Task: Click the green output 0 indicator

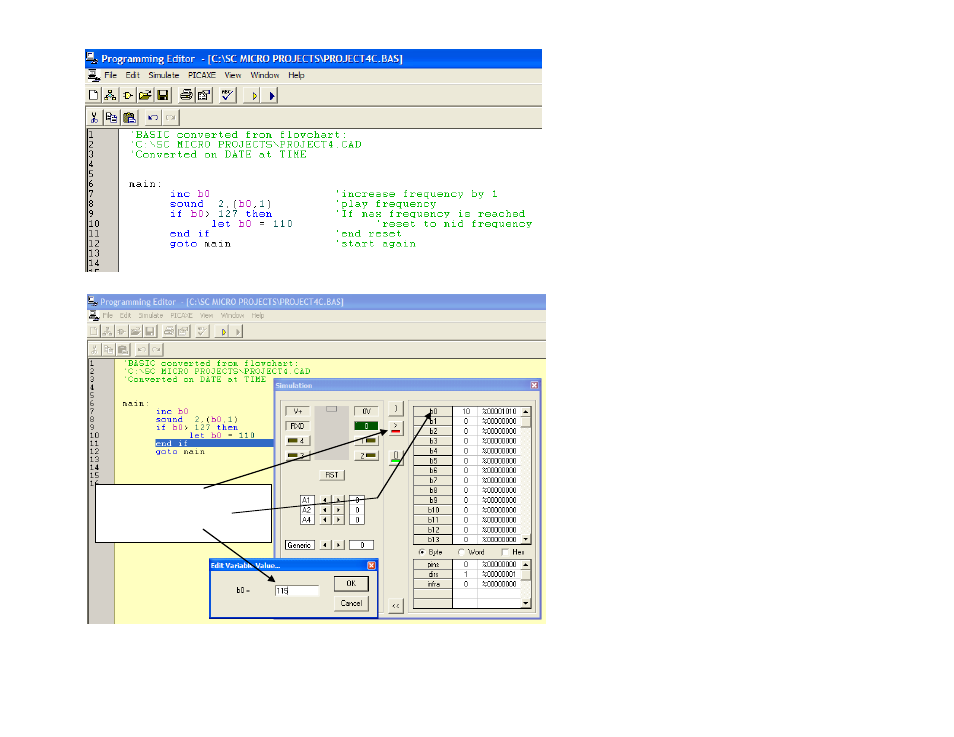Action: pos(366,426)
